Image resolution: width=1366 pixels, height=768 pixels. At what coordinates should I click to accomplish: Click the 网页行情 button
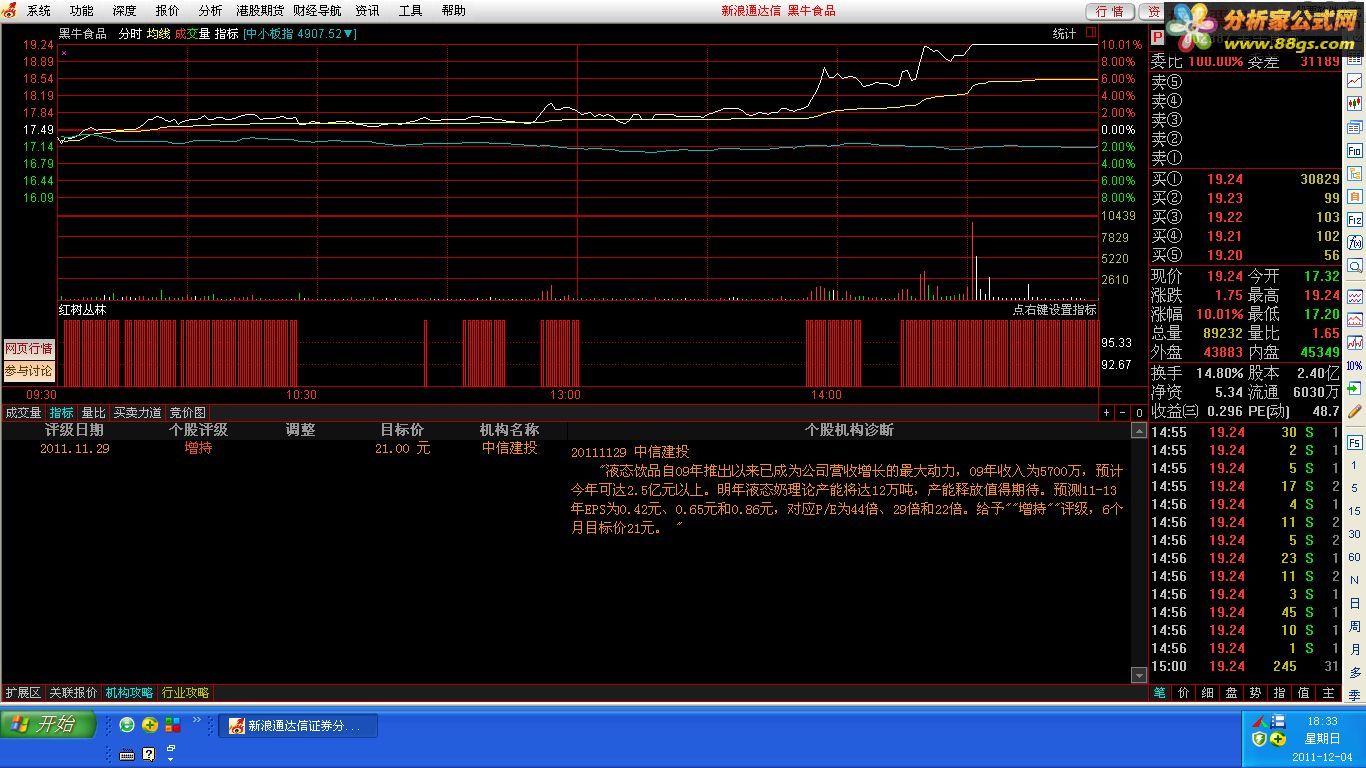pyautogui.click(x=29, y=349)
